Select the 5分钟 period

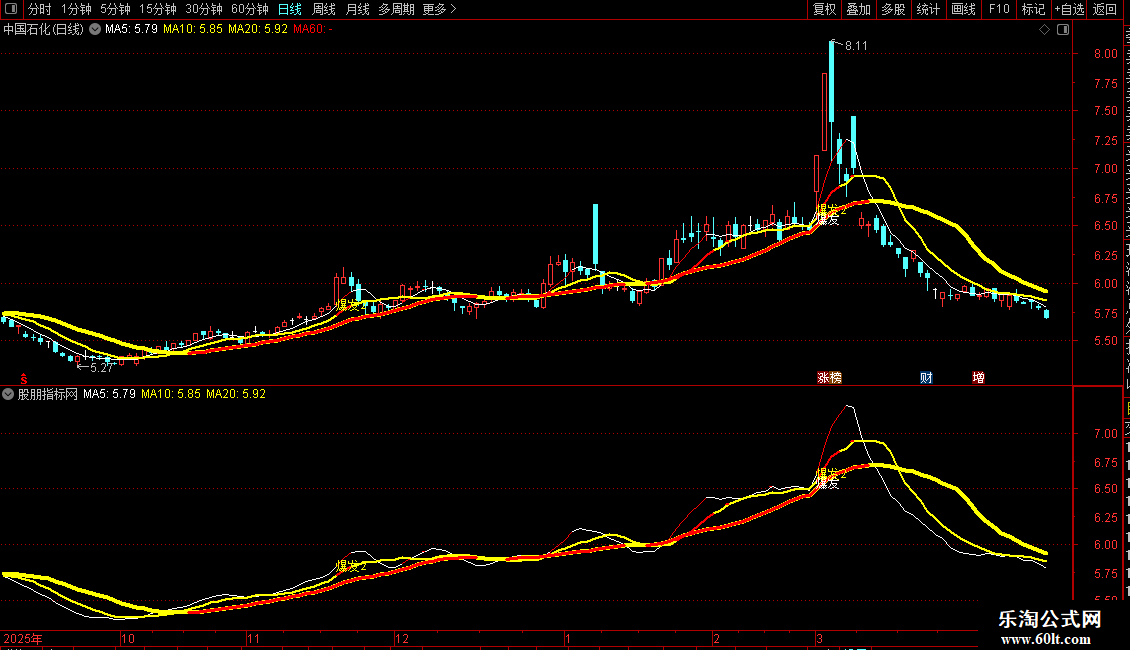115,9
